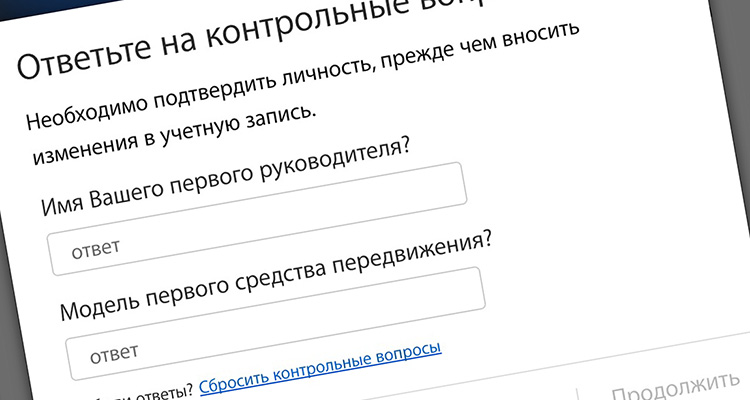The image size is (750, 400).
Task: Click the word "Ответьте" in the heading
Action: coord(78,63)
